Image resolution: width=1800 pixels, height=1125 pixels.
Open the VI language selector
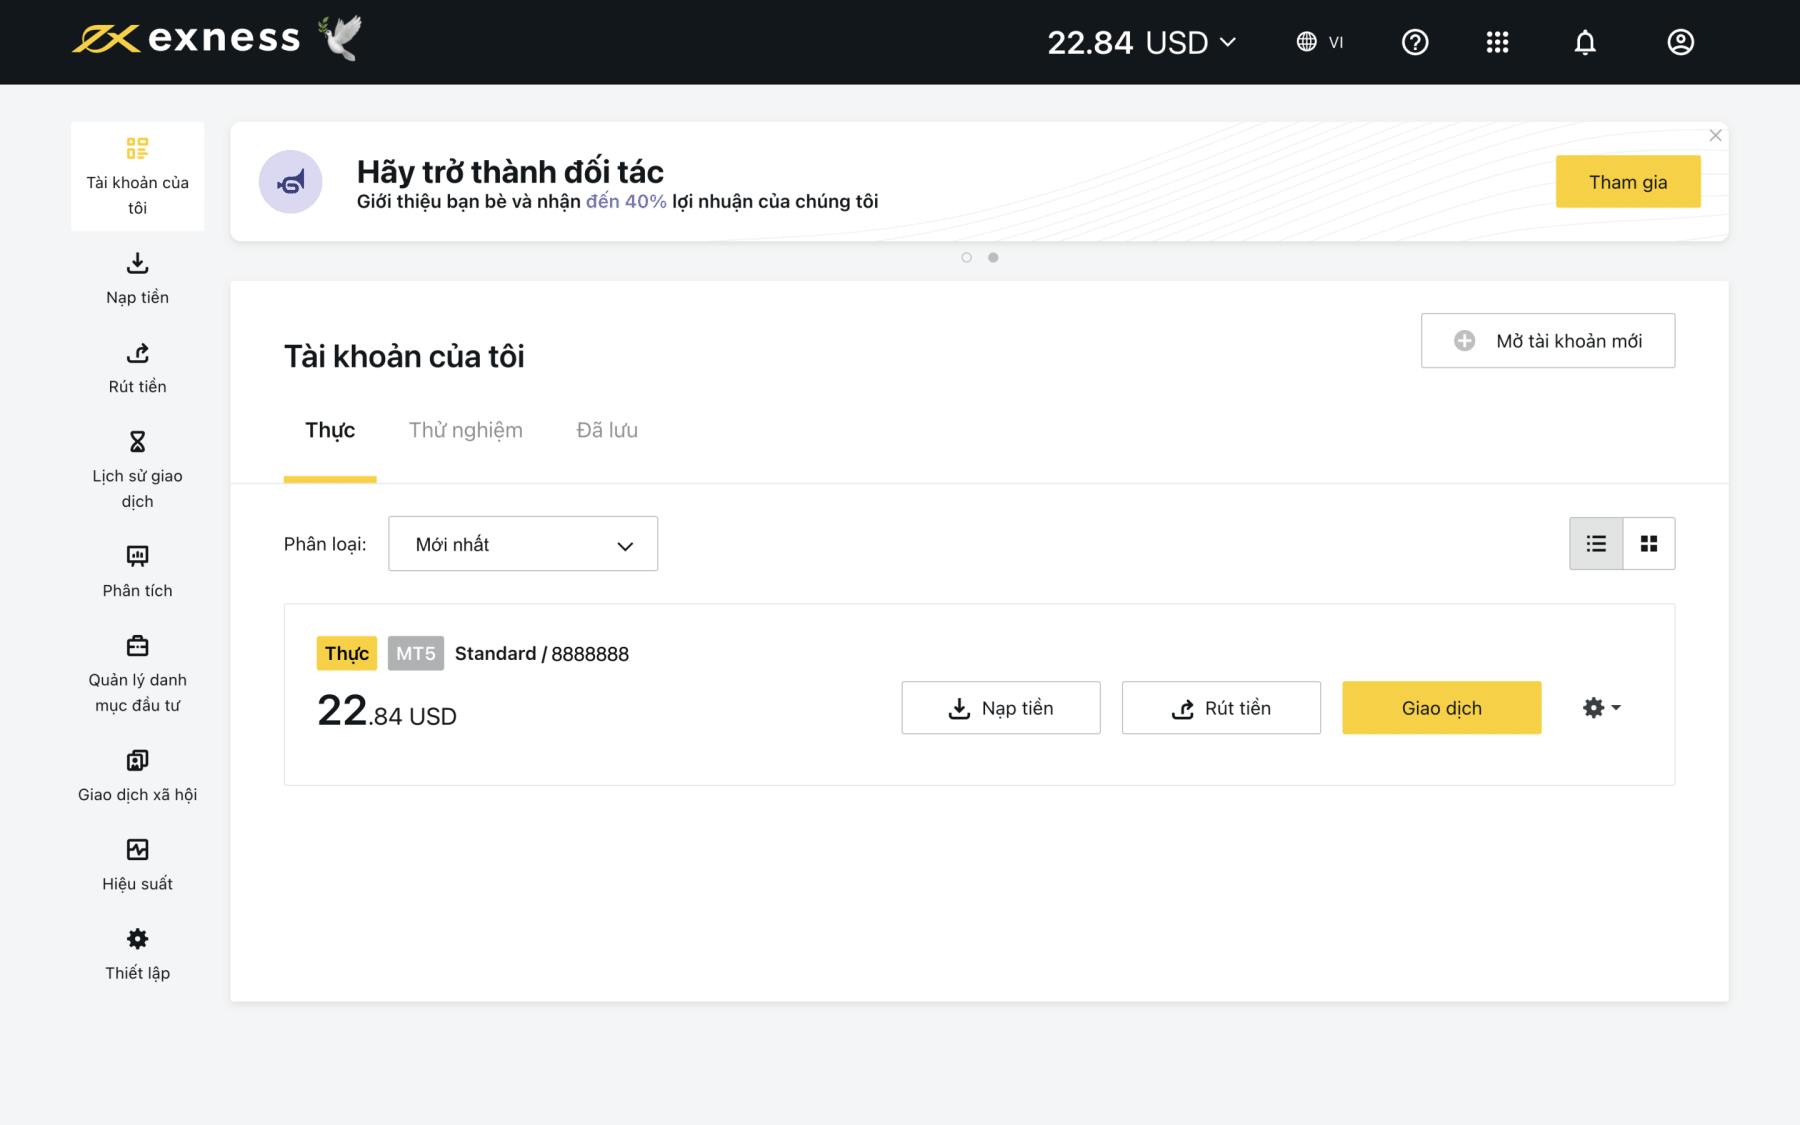[x=1319, y=42]
